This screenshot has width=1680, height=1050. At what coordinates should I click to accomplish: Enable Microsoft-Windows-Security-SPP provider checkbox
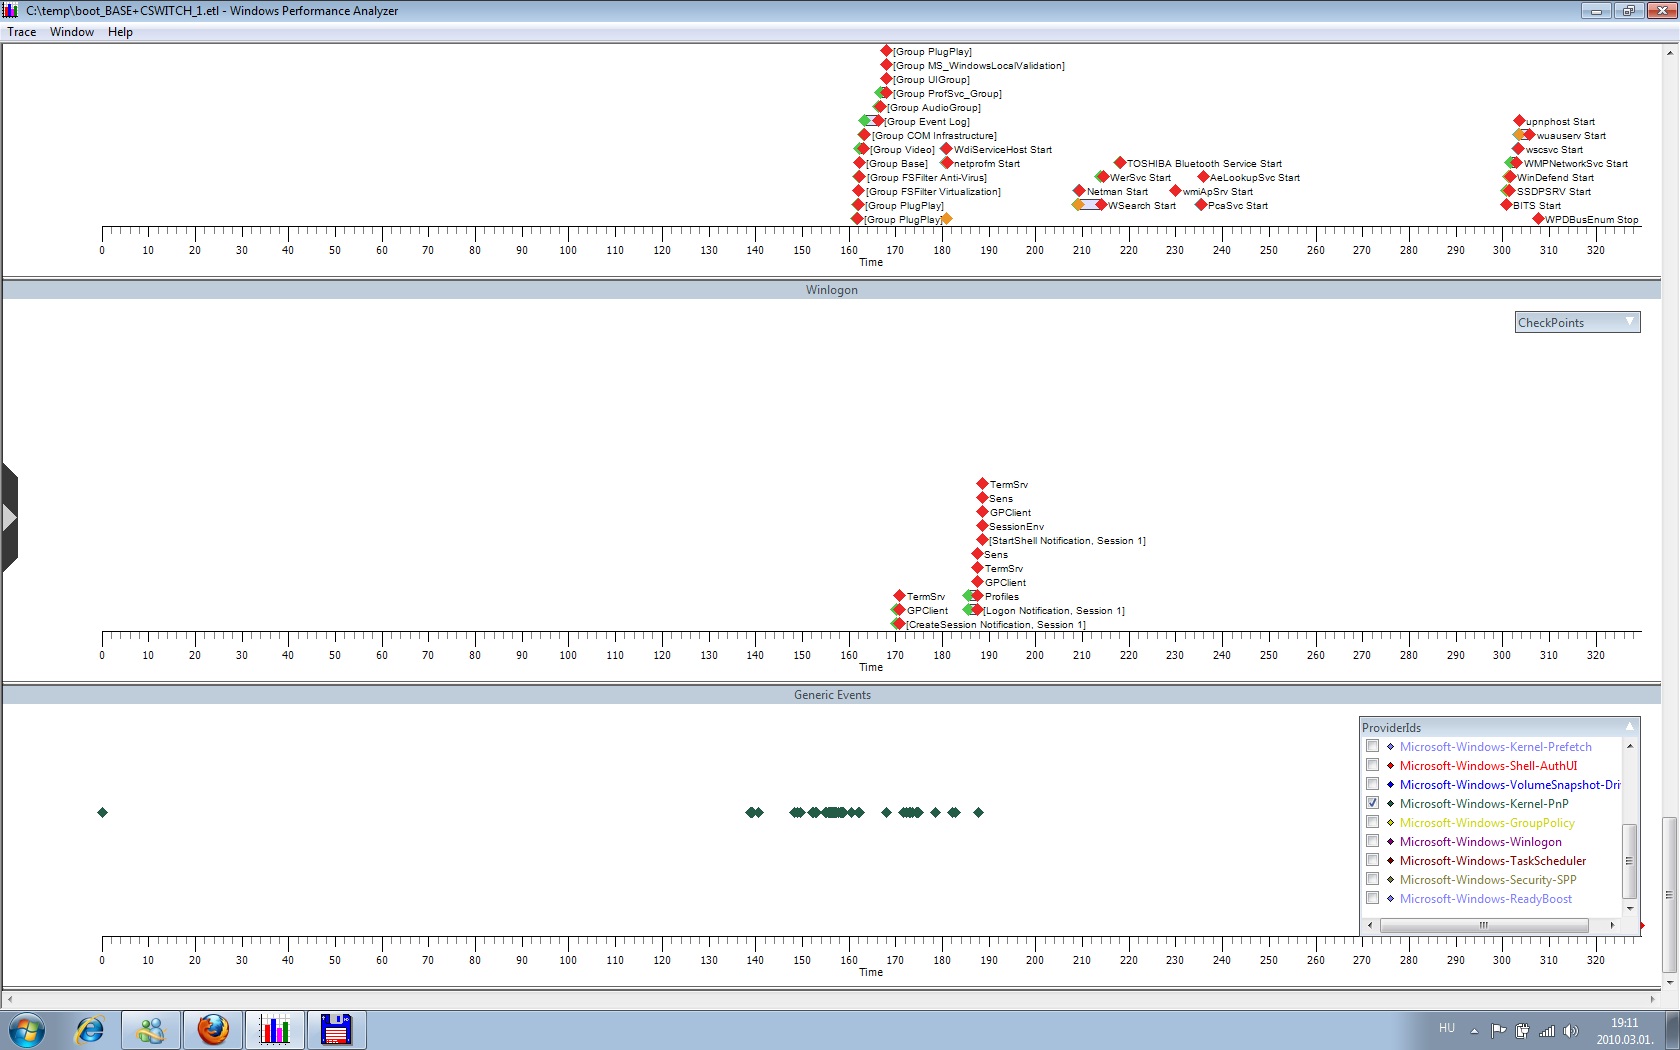point(1372,879)
